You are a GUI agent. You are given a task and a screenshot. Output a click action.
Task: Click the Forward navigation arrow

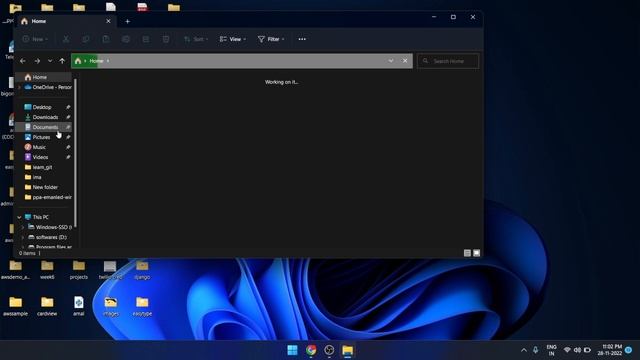pos(37,61)
